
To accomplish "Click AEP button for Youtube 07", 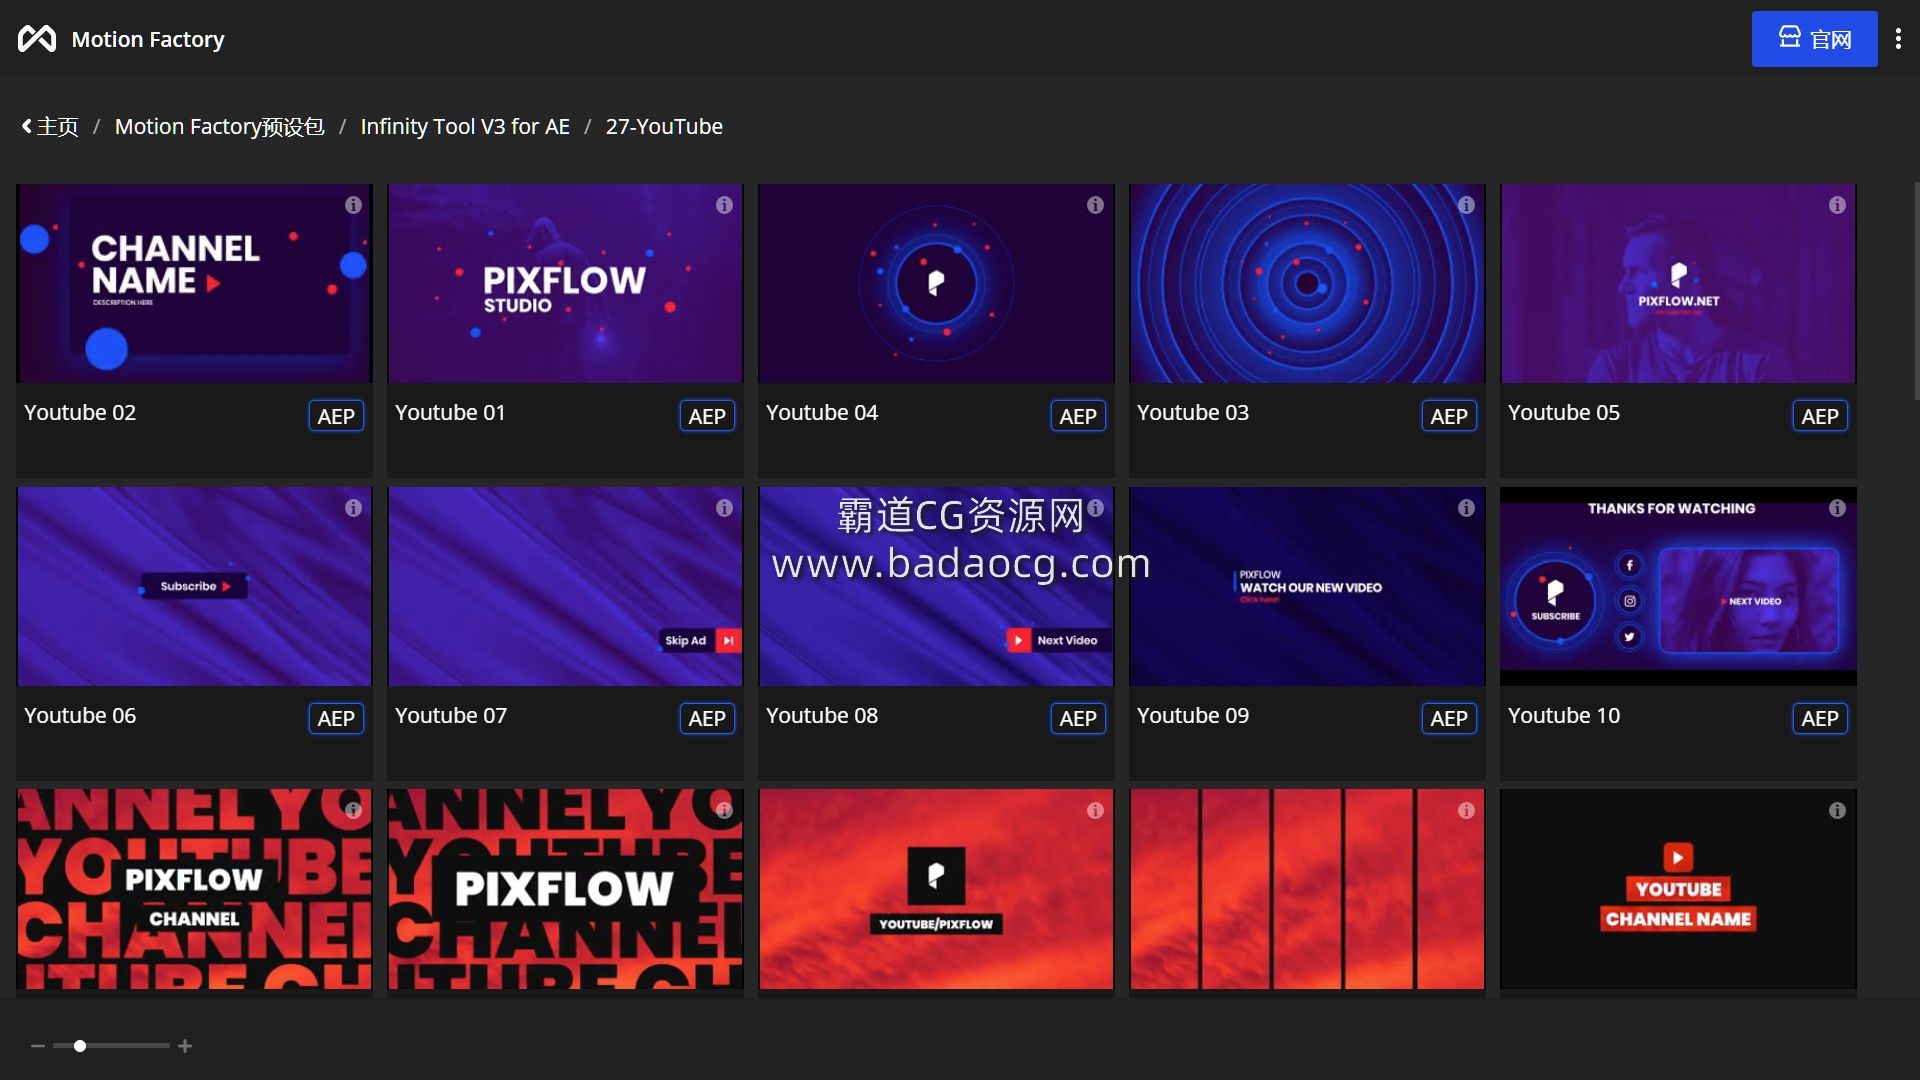I will [x=707, y=718].
